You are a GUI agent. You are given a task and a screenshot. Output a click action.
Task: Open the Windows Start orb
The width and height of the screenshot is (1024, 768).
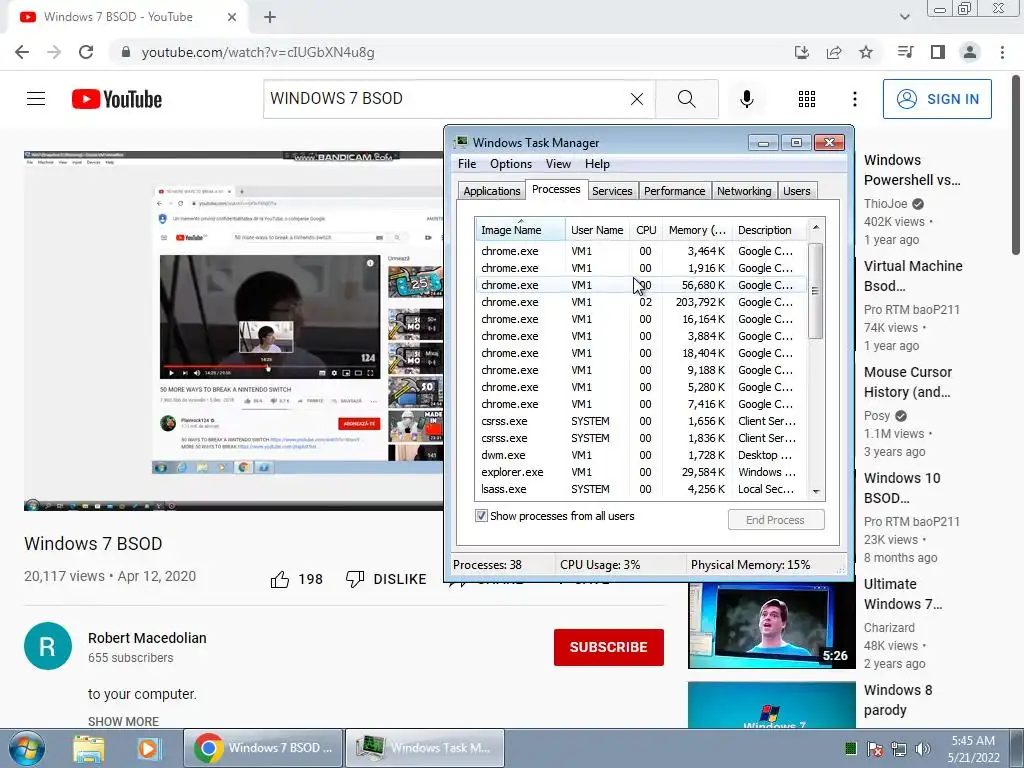click(27, 748)
